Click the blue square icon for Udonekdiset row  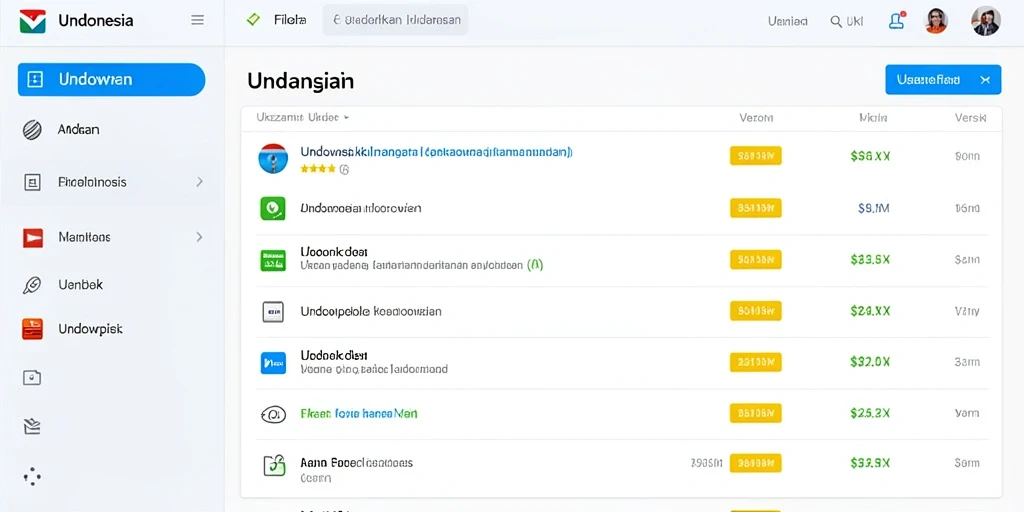(x=273, y=362)
